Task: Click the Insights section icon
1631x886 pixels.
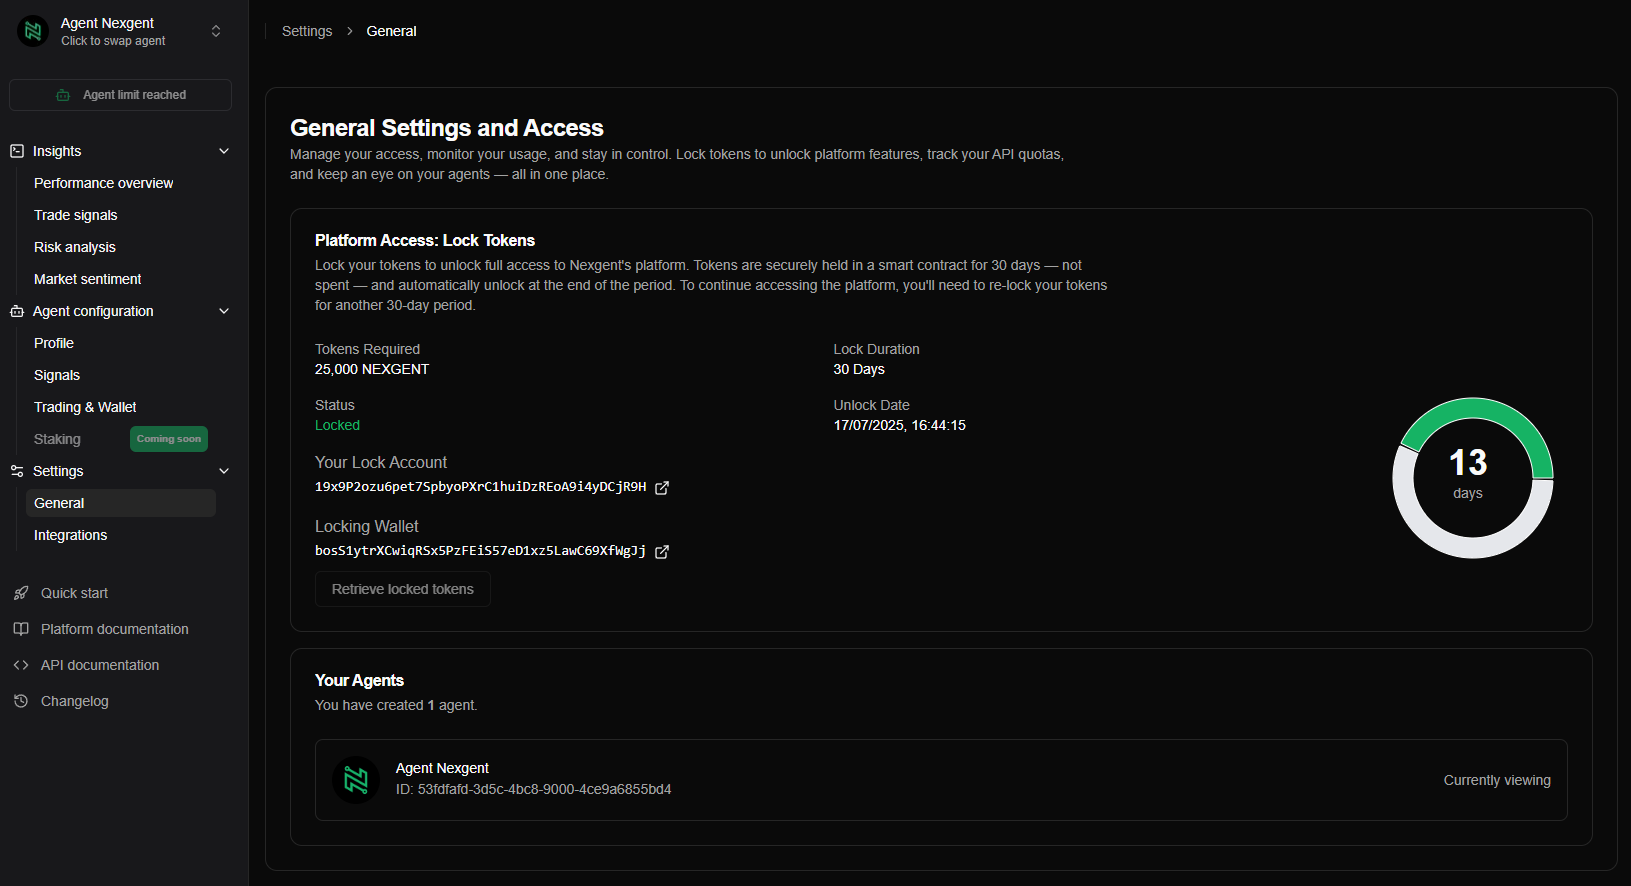Action: (x=17, y=151)
